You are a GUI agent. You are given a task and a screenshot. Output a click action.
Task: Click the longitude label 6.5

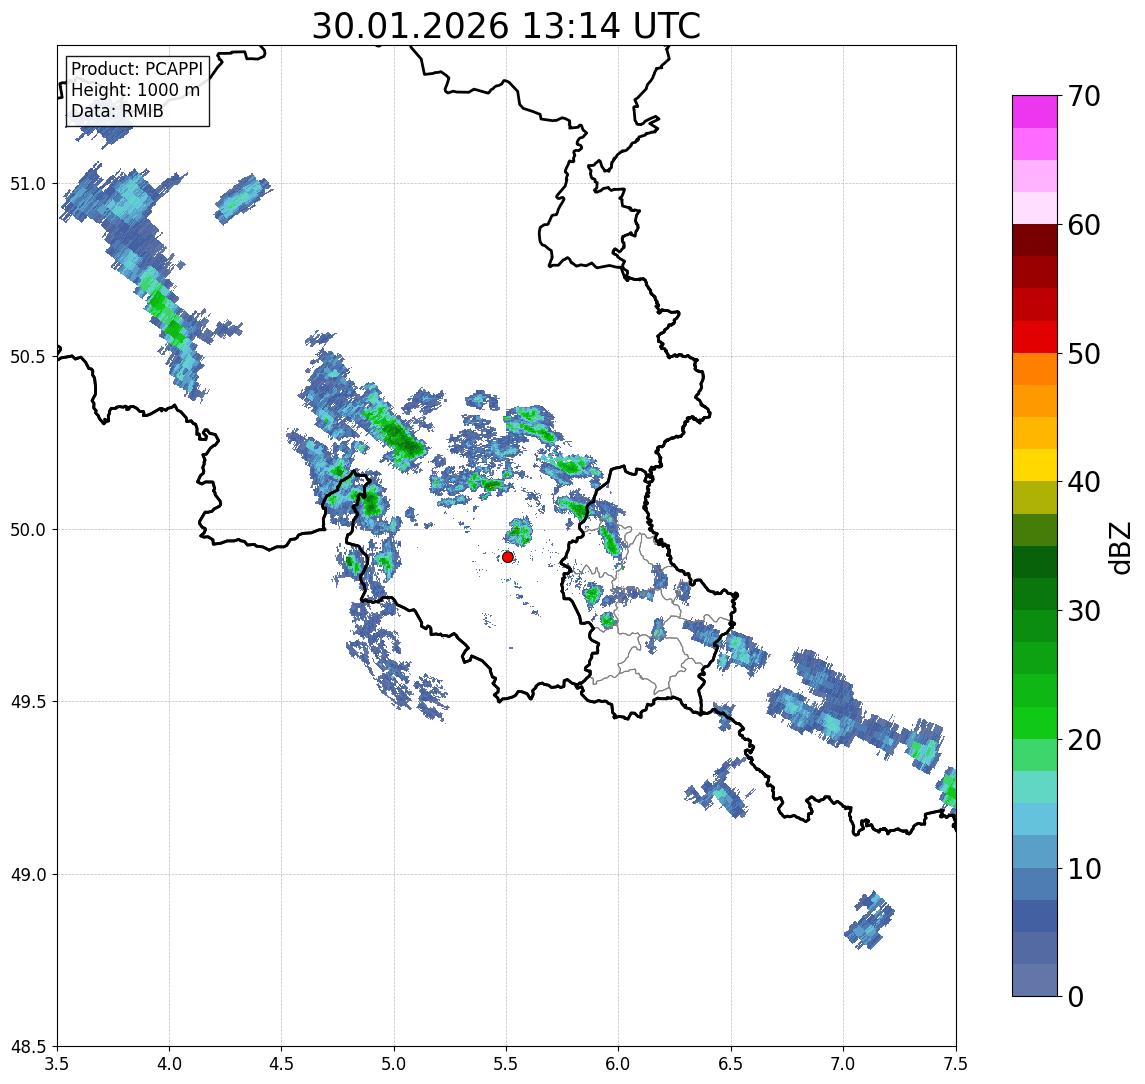[731, 1064]
